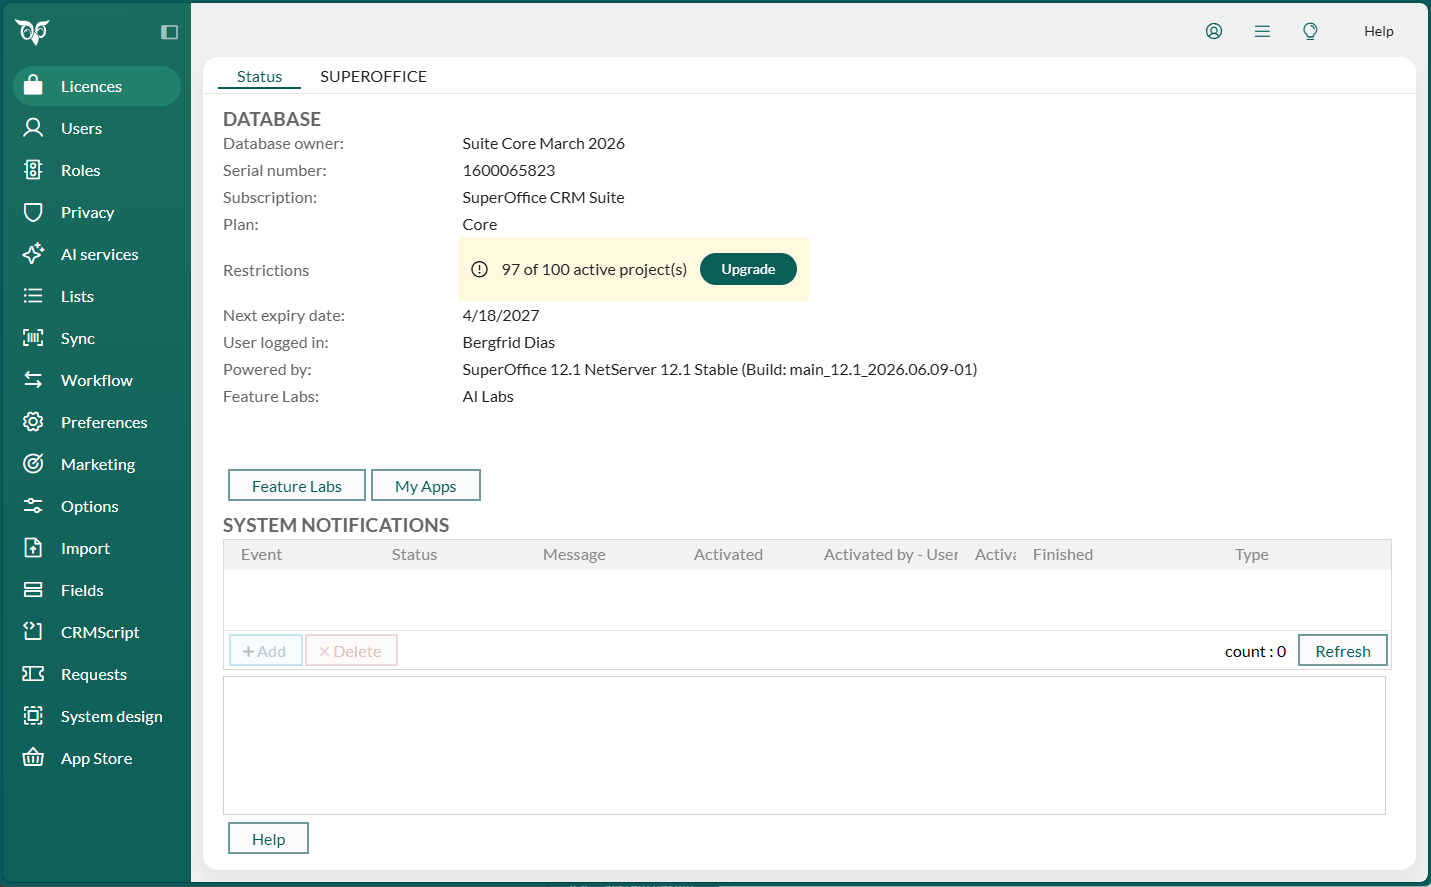Click the restriction warning info icon
Viewport: 1431px width, 887px height.
479,269
